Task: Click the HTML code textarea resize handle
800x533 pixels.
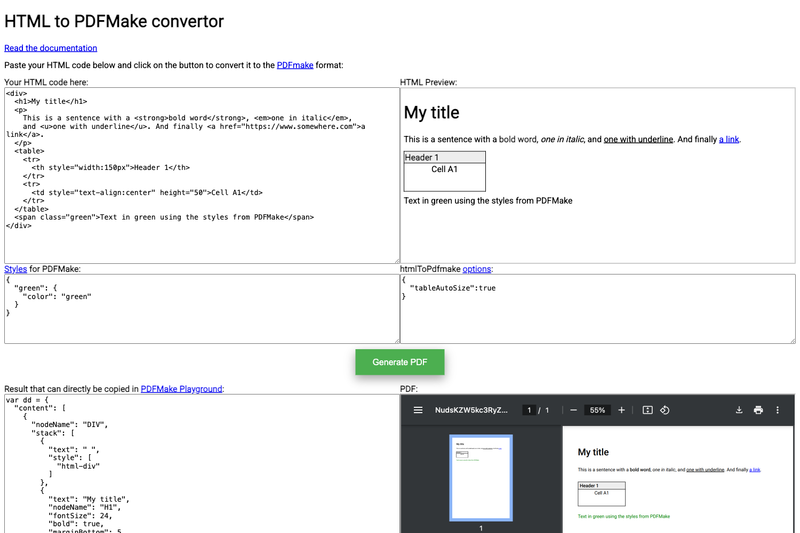Action: (x=396, y=260)
